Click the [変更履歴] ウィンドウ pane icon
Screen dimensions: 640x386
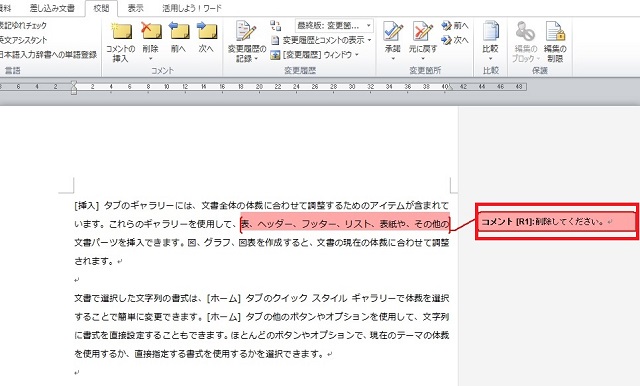pos(275,55)
